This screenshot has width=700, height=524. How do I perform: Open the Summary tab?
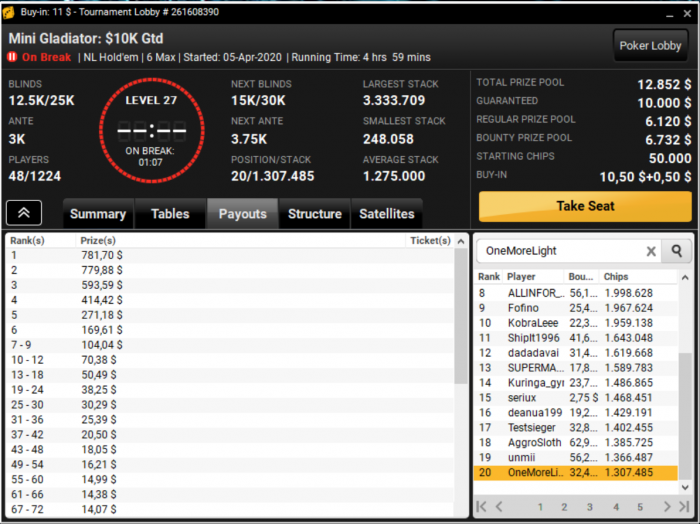tap(98, 214)
